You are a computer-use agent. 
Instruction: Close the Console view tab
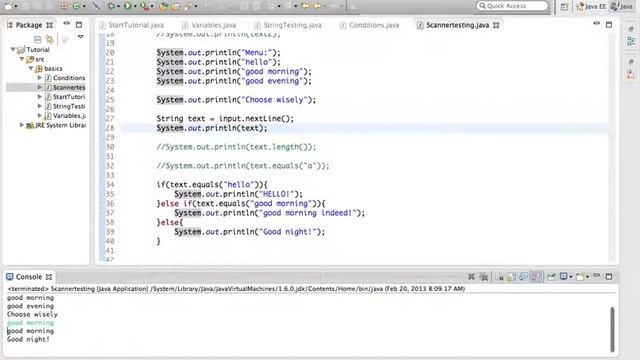coord(49,277)
